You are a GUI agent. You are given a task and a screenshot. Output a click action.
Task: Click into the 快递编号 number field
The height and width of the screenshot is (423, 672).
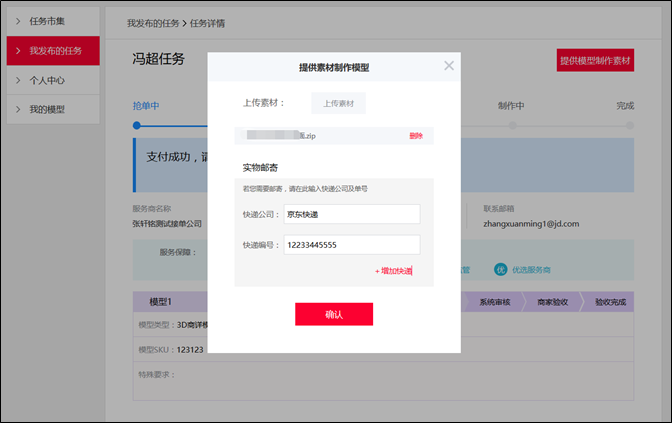pyautogui.click(x=351, y=245)
